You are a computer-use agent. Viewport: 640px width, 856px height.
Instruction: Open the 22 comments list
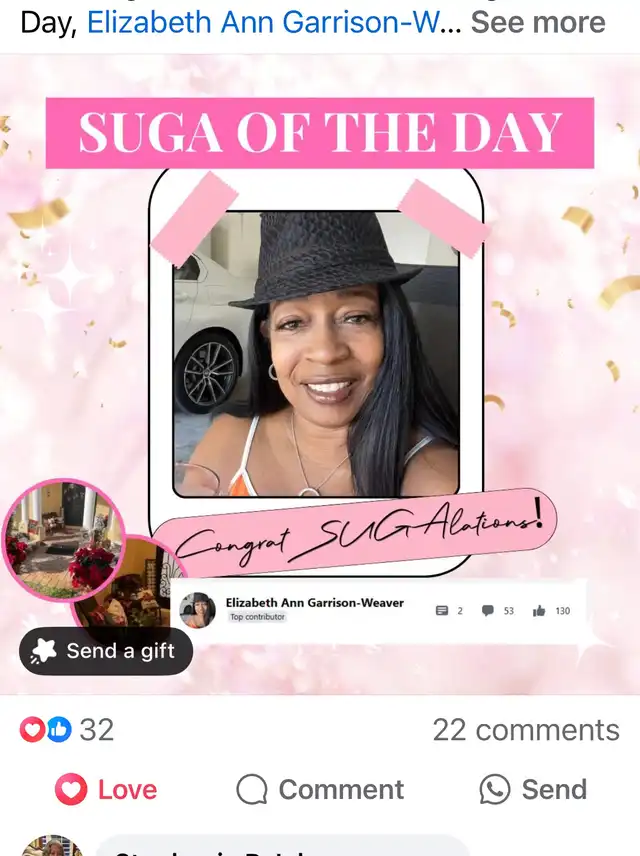[x=526, y=730]
